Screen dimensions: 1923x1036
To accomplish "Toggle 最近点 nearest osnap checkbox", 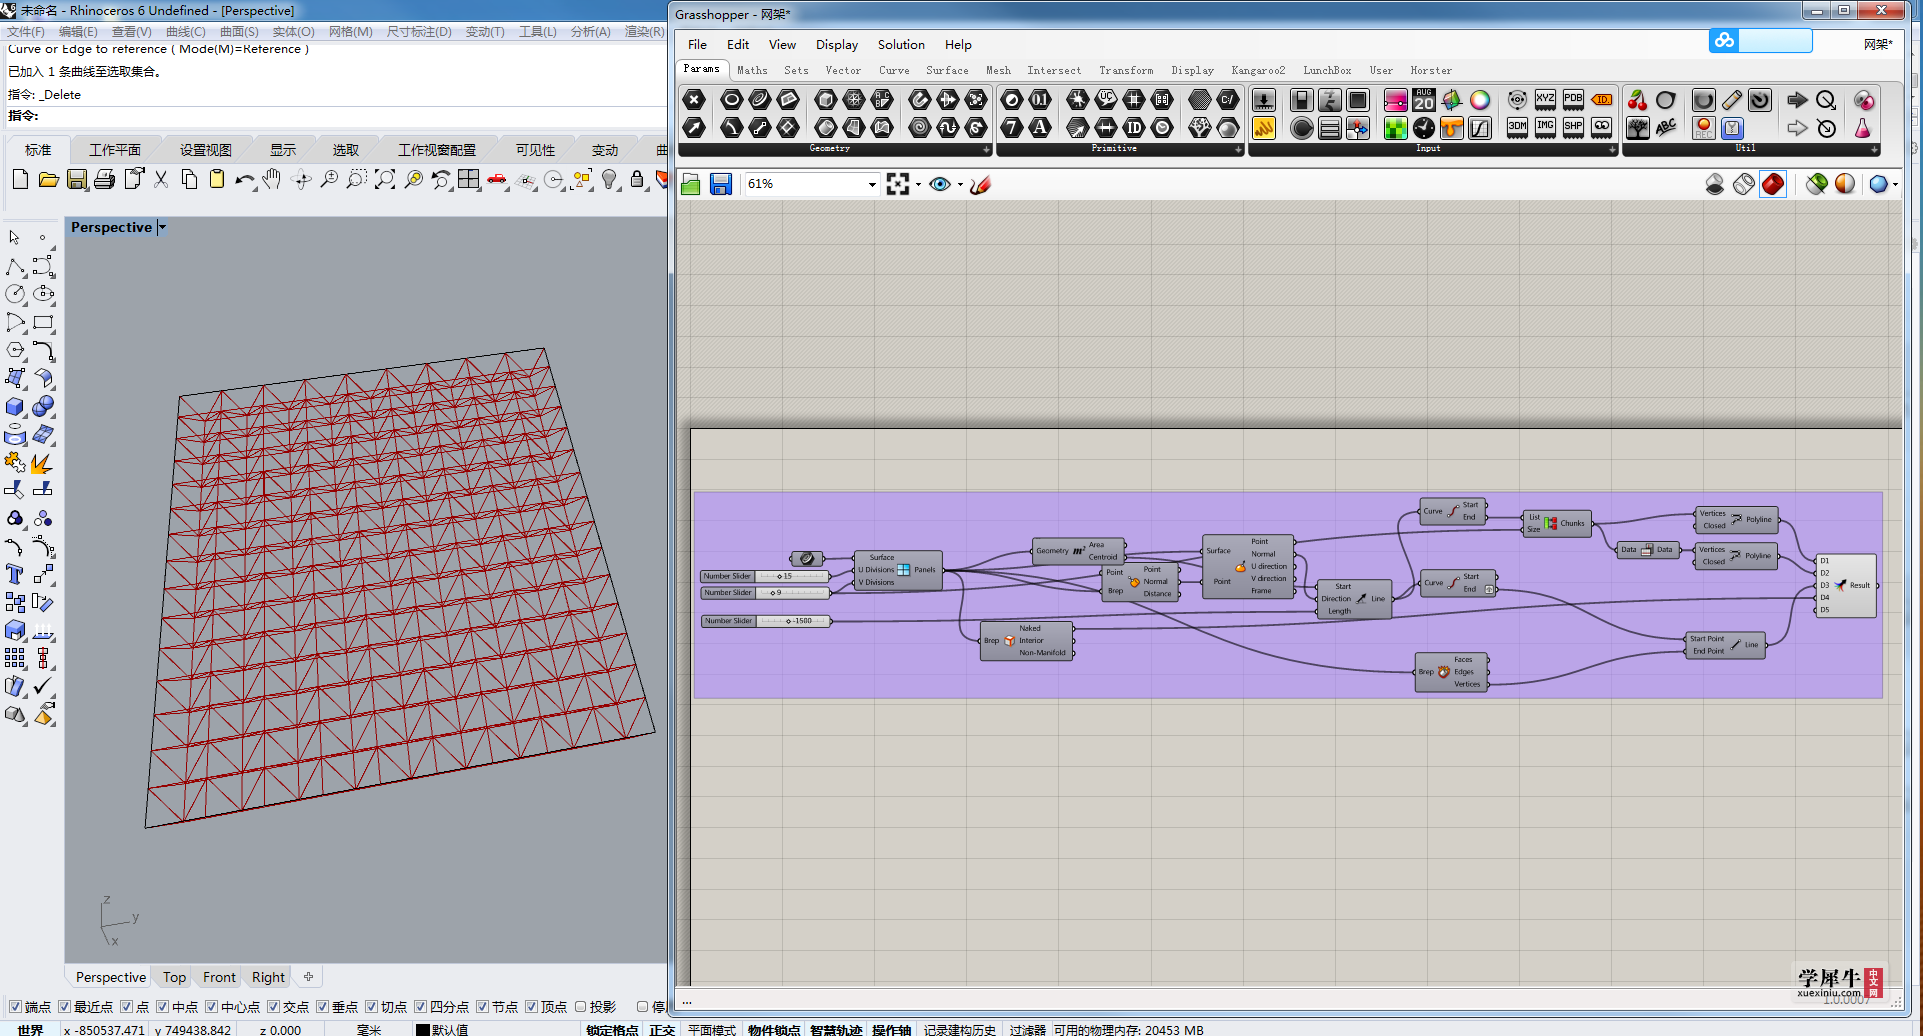I will point(64,1007).
